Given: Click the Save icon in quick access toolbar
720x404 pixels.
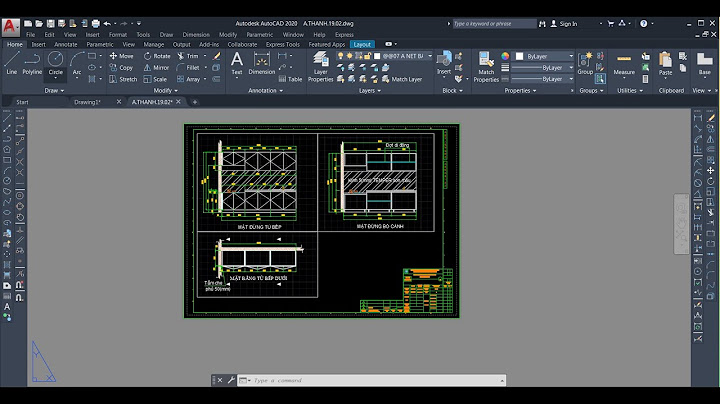Looking at the screenshot, I should [51, 23].
